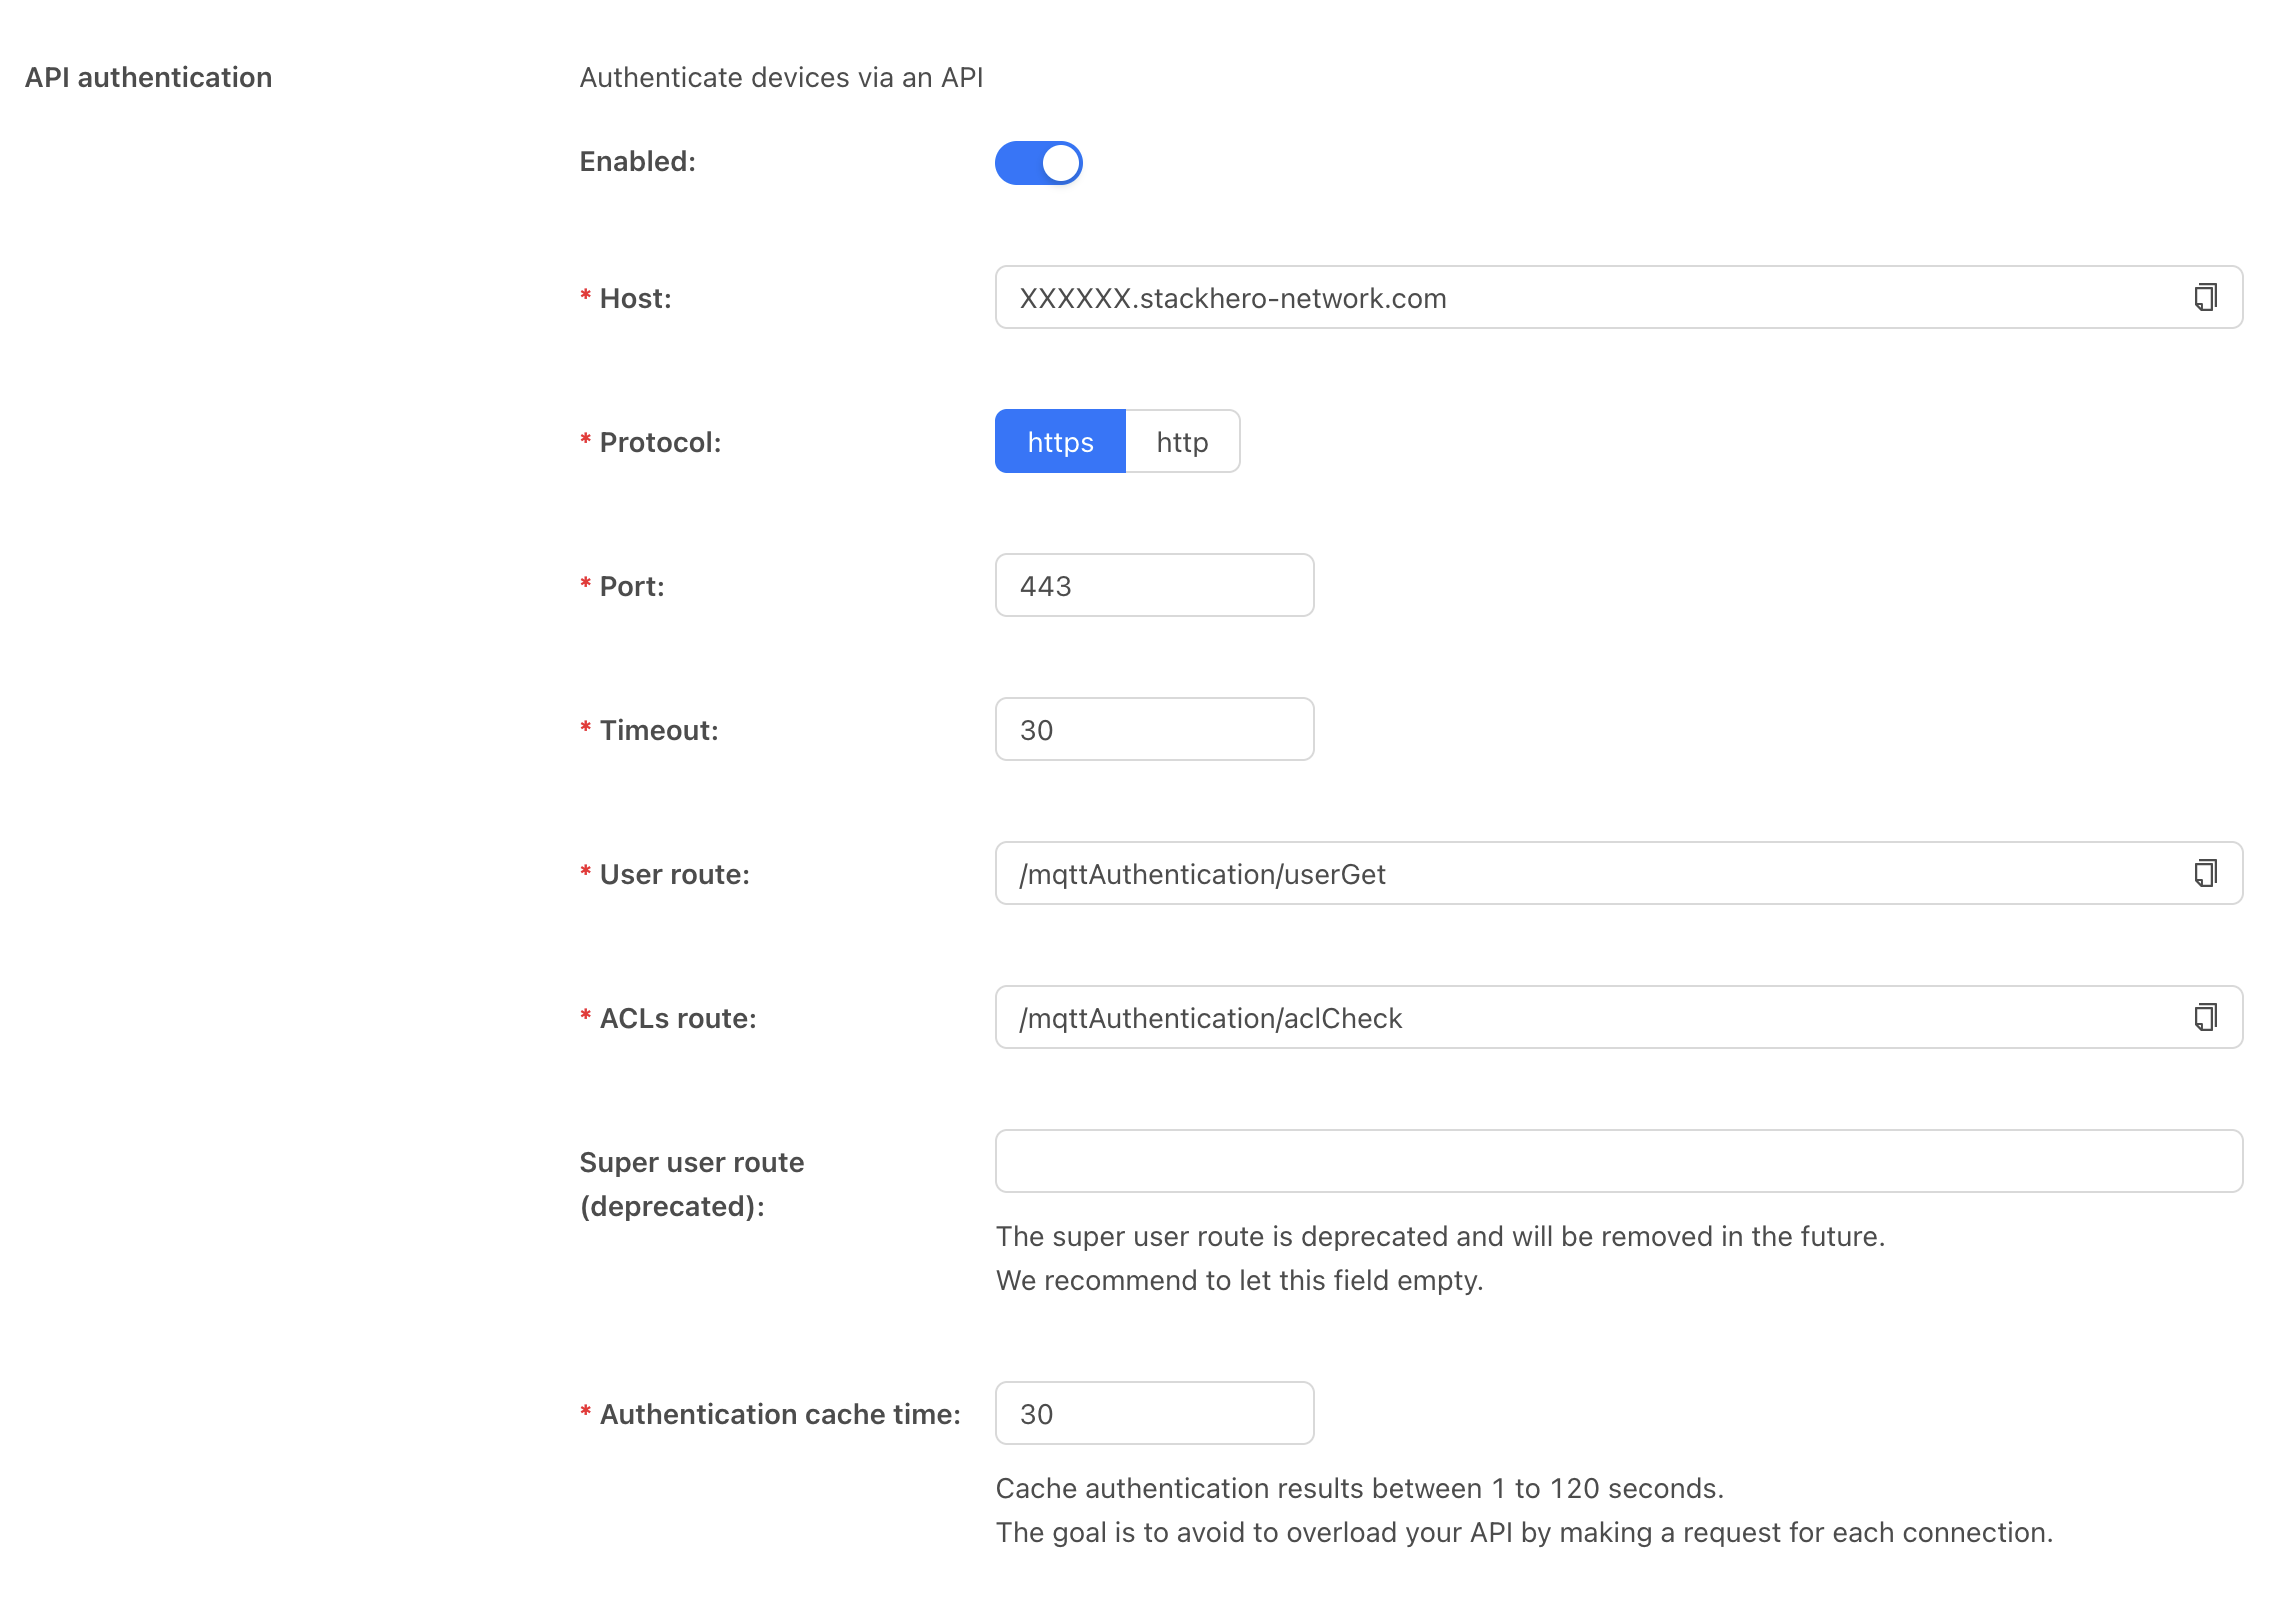Image resolution: width=2280 pixels, height=1614 pixels.
Task: Copy the User route value
Action: (x=2205, y=873)
